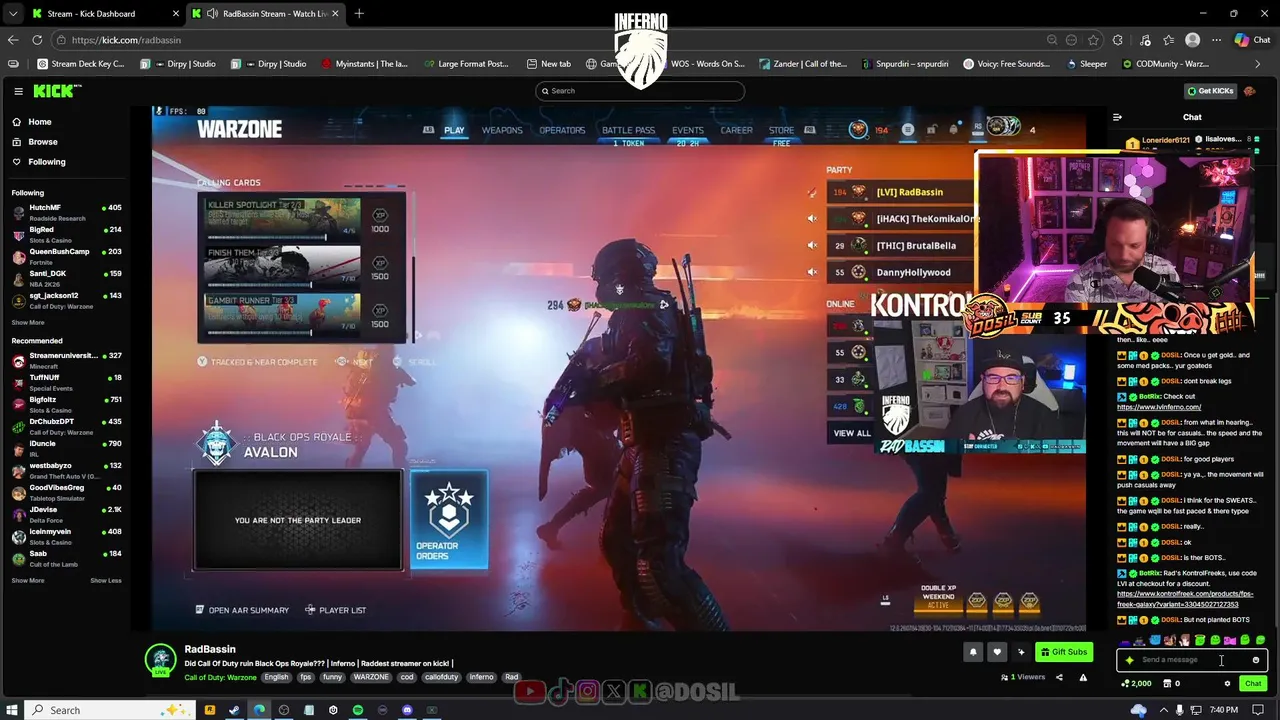
Task: Toggle notification bell for RadBassin
Action: tap(973, 652)
